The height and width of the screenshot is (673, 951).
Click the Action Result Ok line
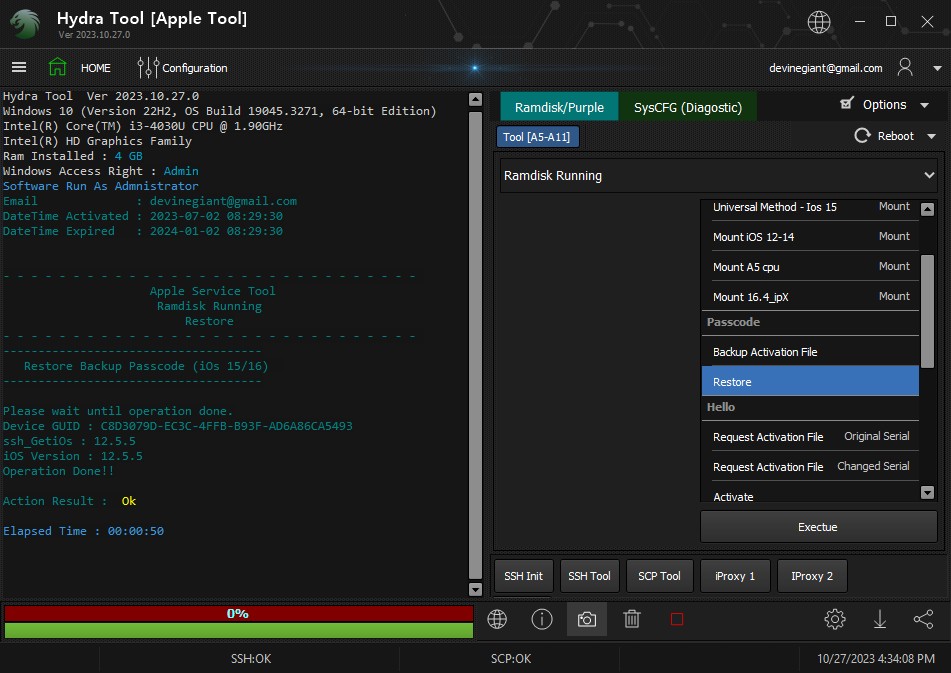70,501
